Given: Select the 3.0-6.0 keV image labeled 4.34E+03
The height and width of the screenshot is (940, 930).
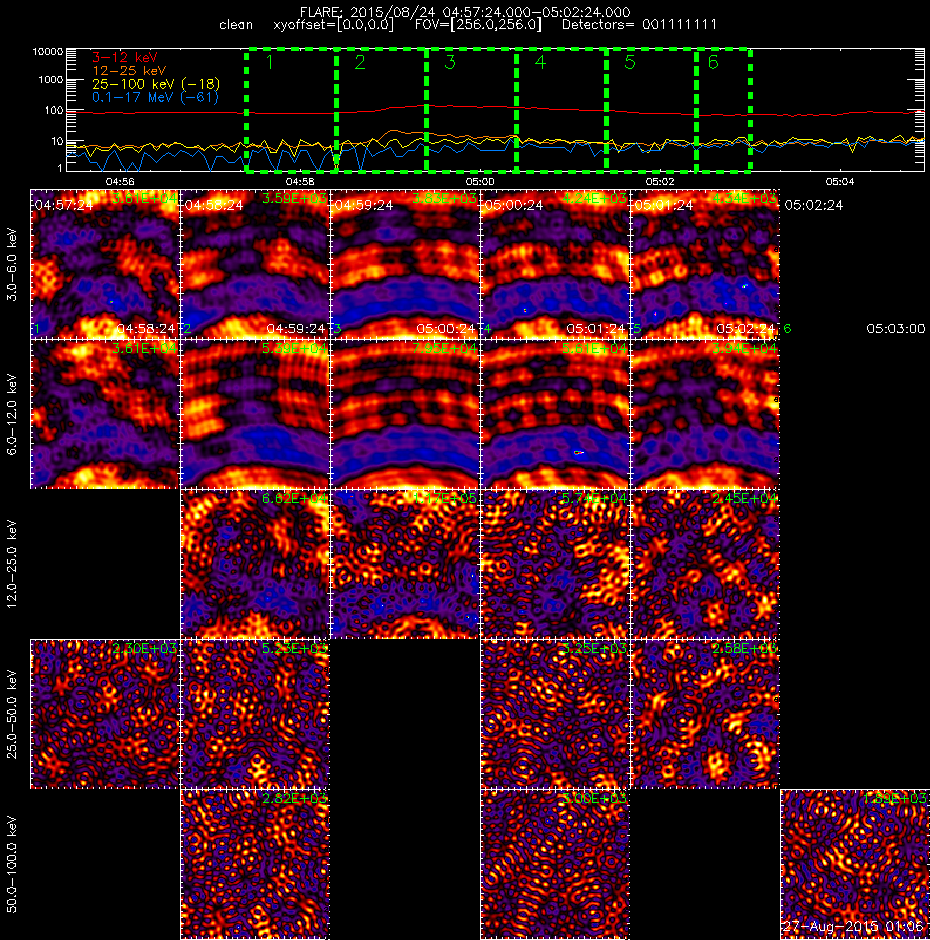Looking at the screenshot, I should click(x=705, y=264).
